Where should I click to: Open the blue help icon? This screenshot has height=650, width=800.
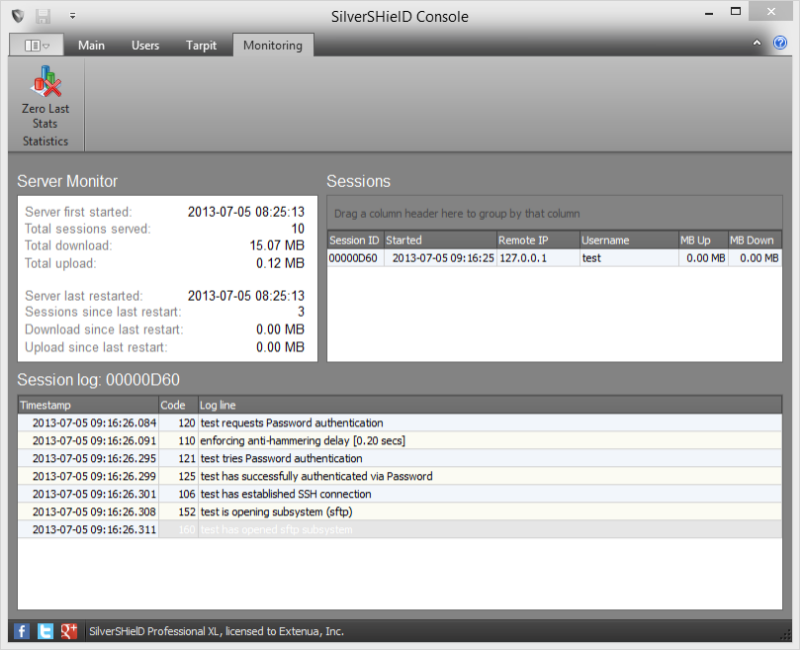780,43
